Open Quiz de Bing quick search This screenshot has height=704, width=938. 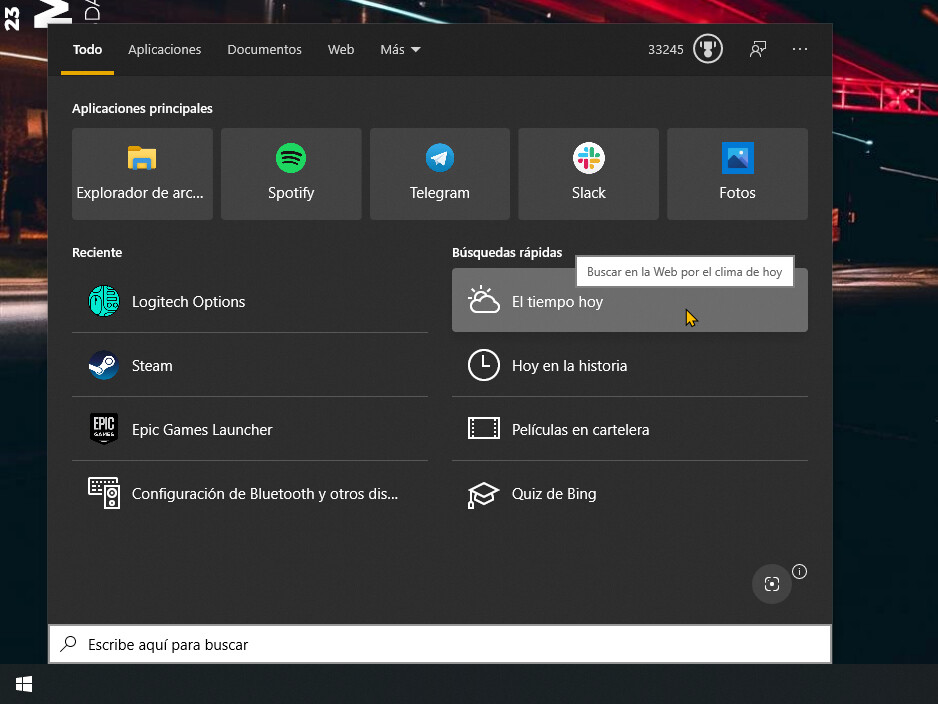[x=630, y=493]
